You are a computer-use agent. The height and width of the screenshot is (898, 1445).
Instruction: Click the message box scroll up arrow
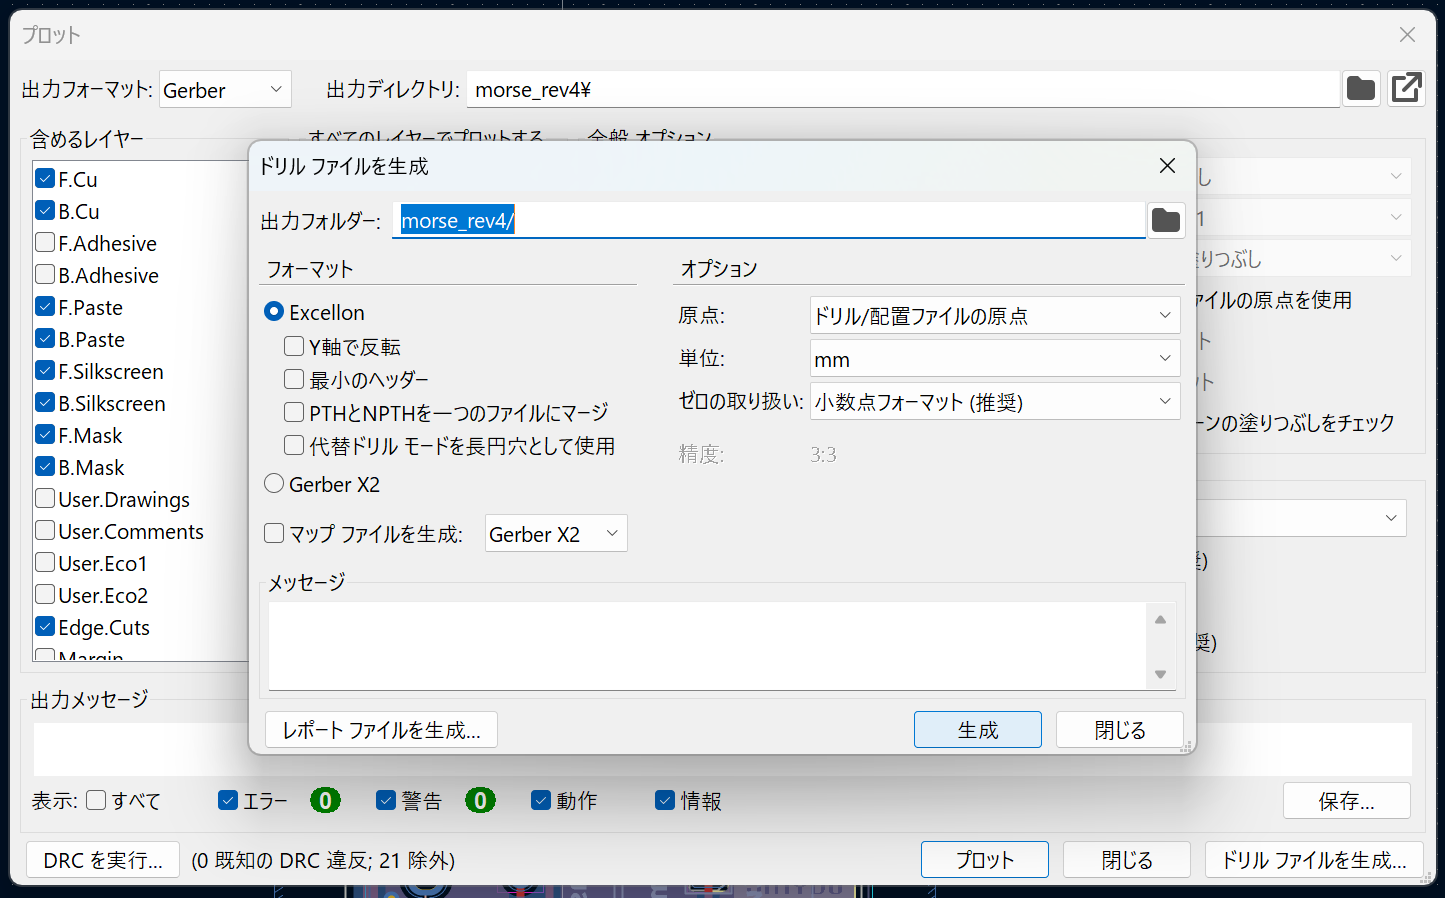pyautogui.click(x=1160, y=620)
